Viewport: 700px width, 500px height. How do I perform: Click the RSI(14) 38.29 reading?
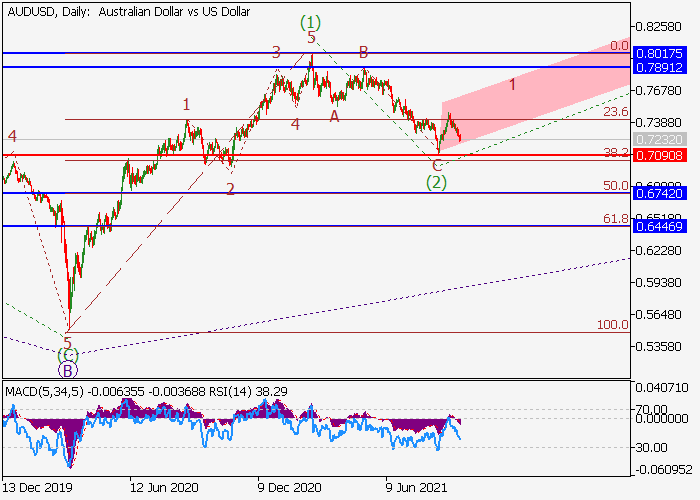(x=249, y=392)
